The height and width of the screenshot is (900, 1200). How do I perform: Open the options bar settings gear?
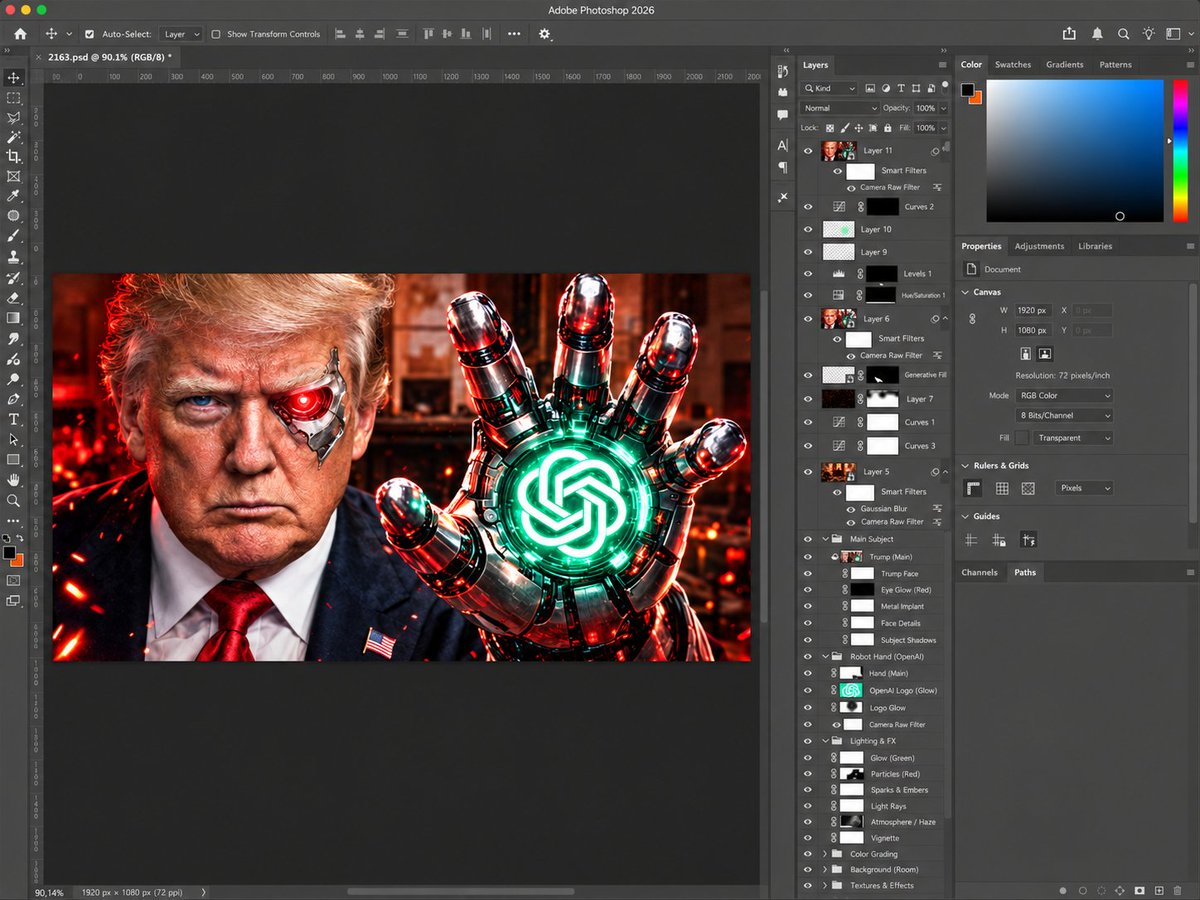point(544,34)
